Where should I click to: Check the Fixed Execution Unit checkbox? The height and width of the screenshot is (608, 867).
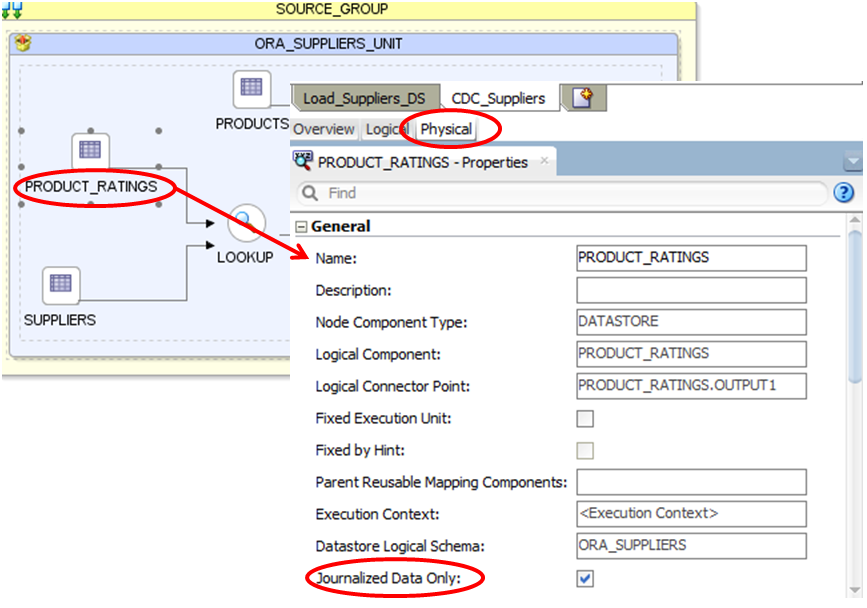(585, 418)
